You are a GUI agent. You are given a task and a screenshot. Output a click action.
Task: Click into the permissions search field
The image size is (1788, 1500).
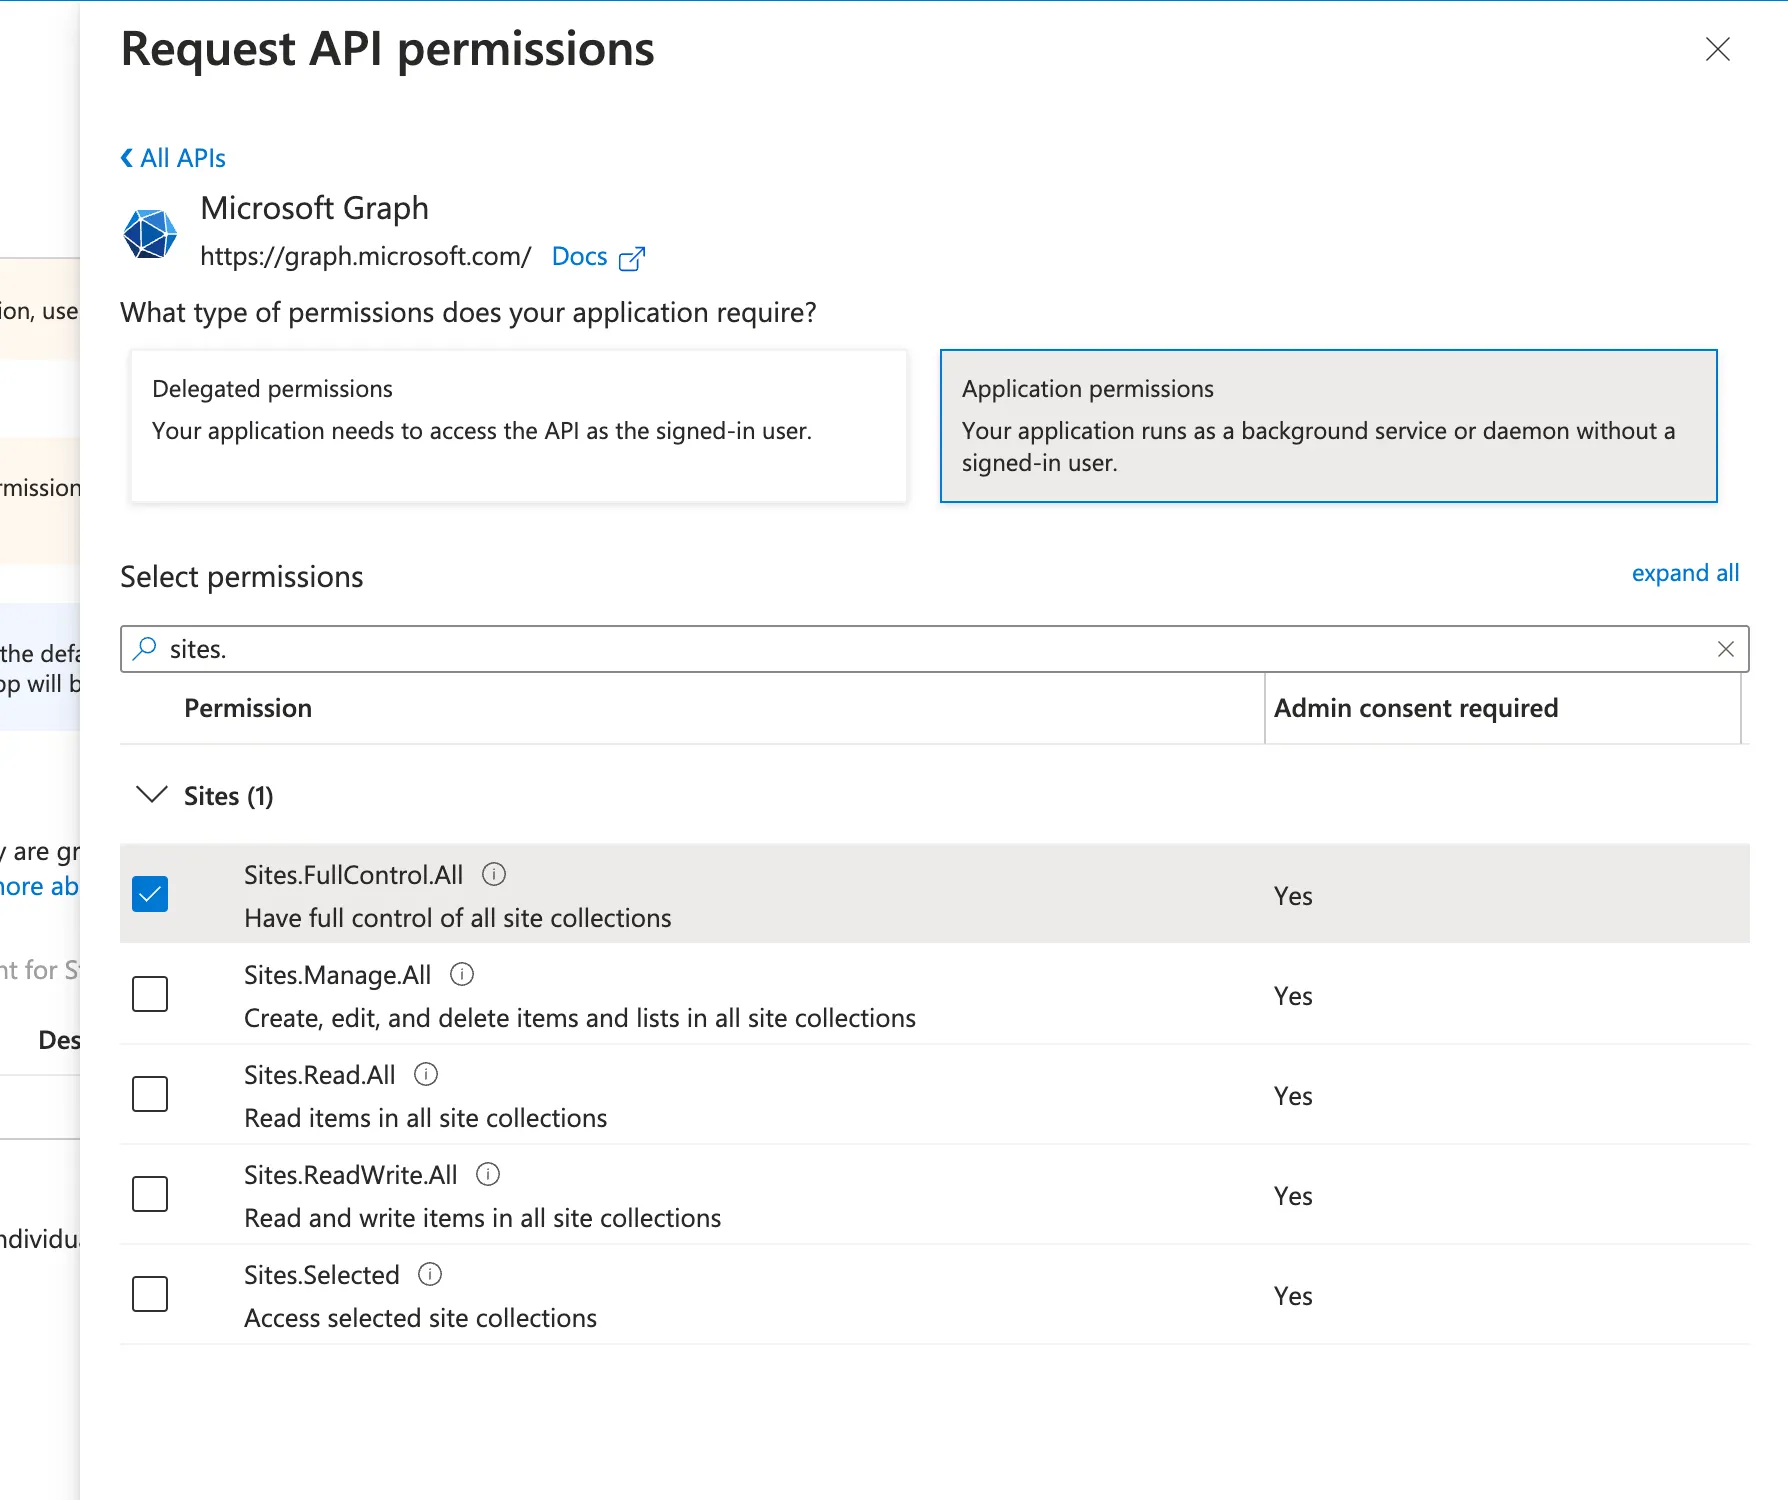tap(920, 650)
